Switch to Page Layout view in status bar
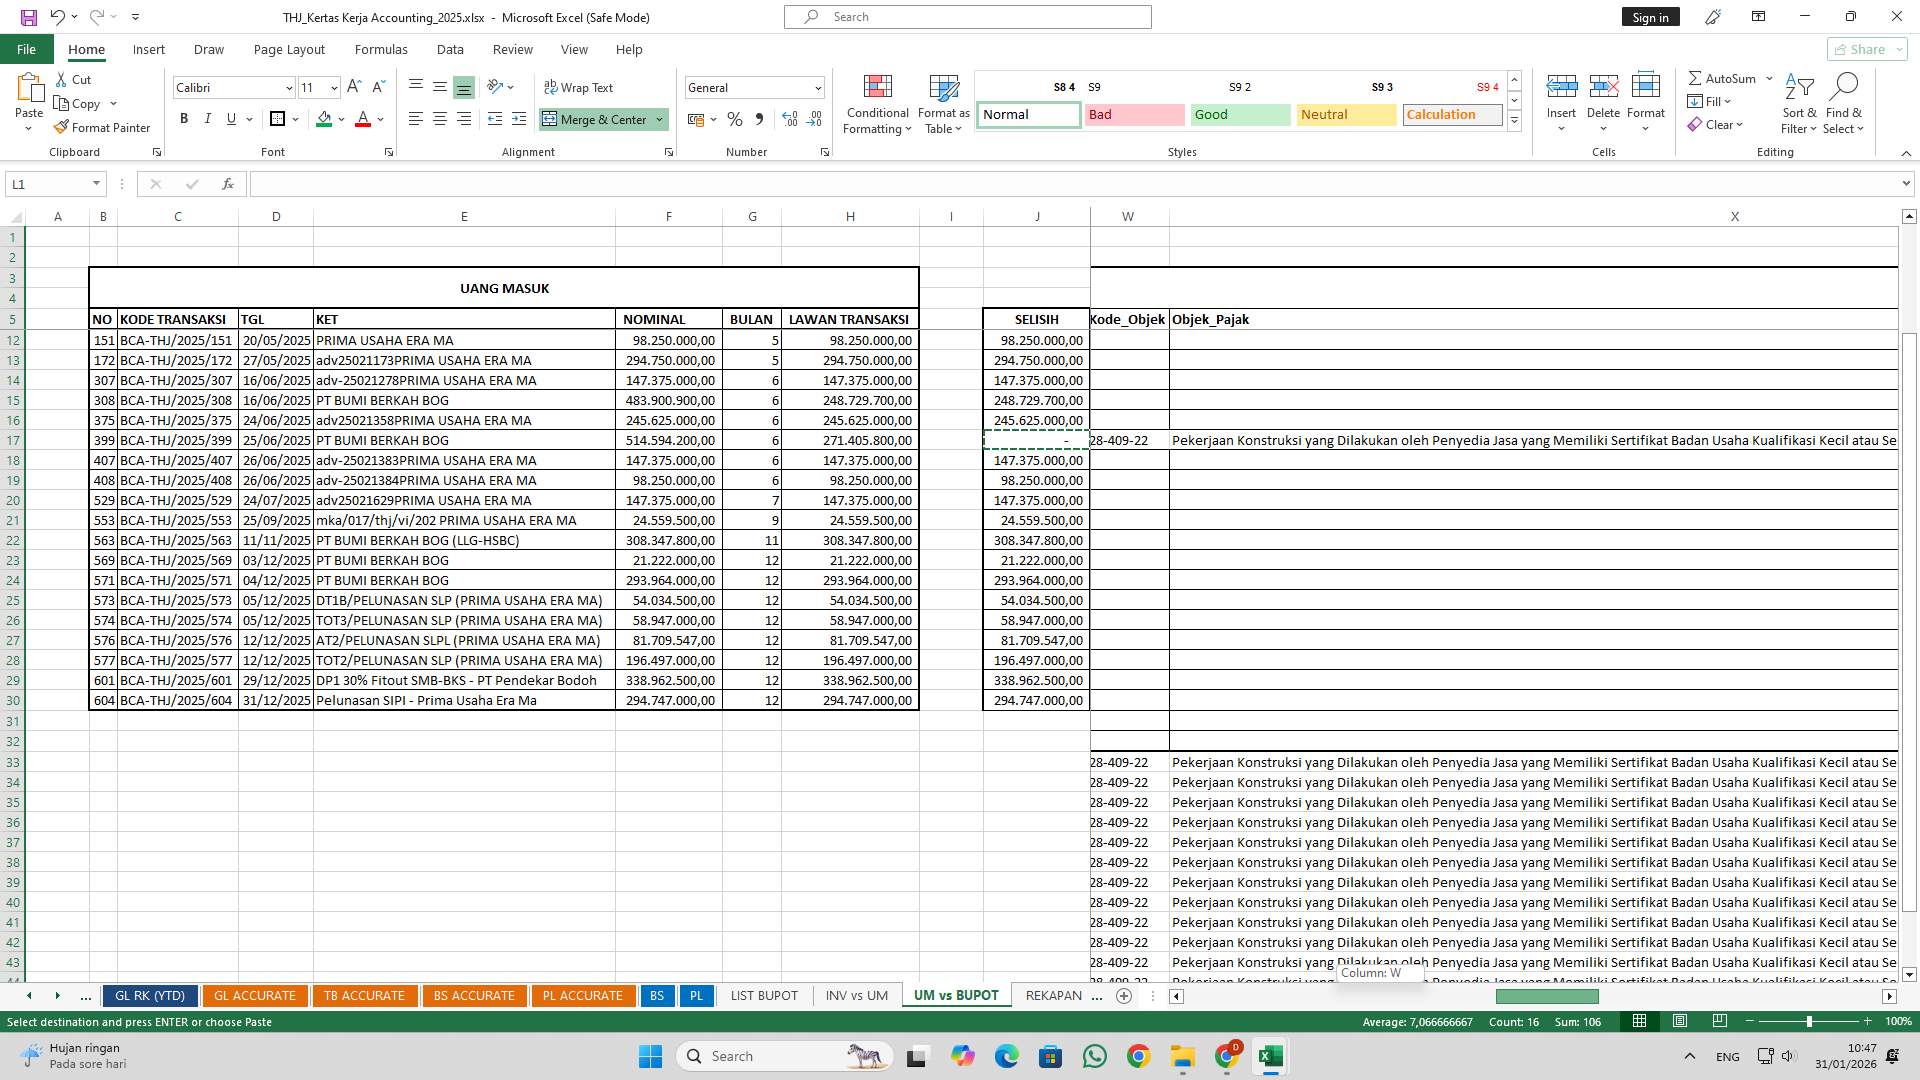The width and height of the screenshot is (1920, 1080). [1680, 1021]
